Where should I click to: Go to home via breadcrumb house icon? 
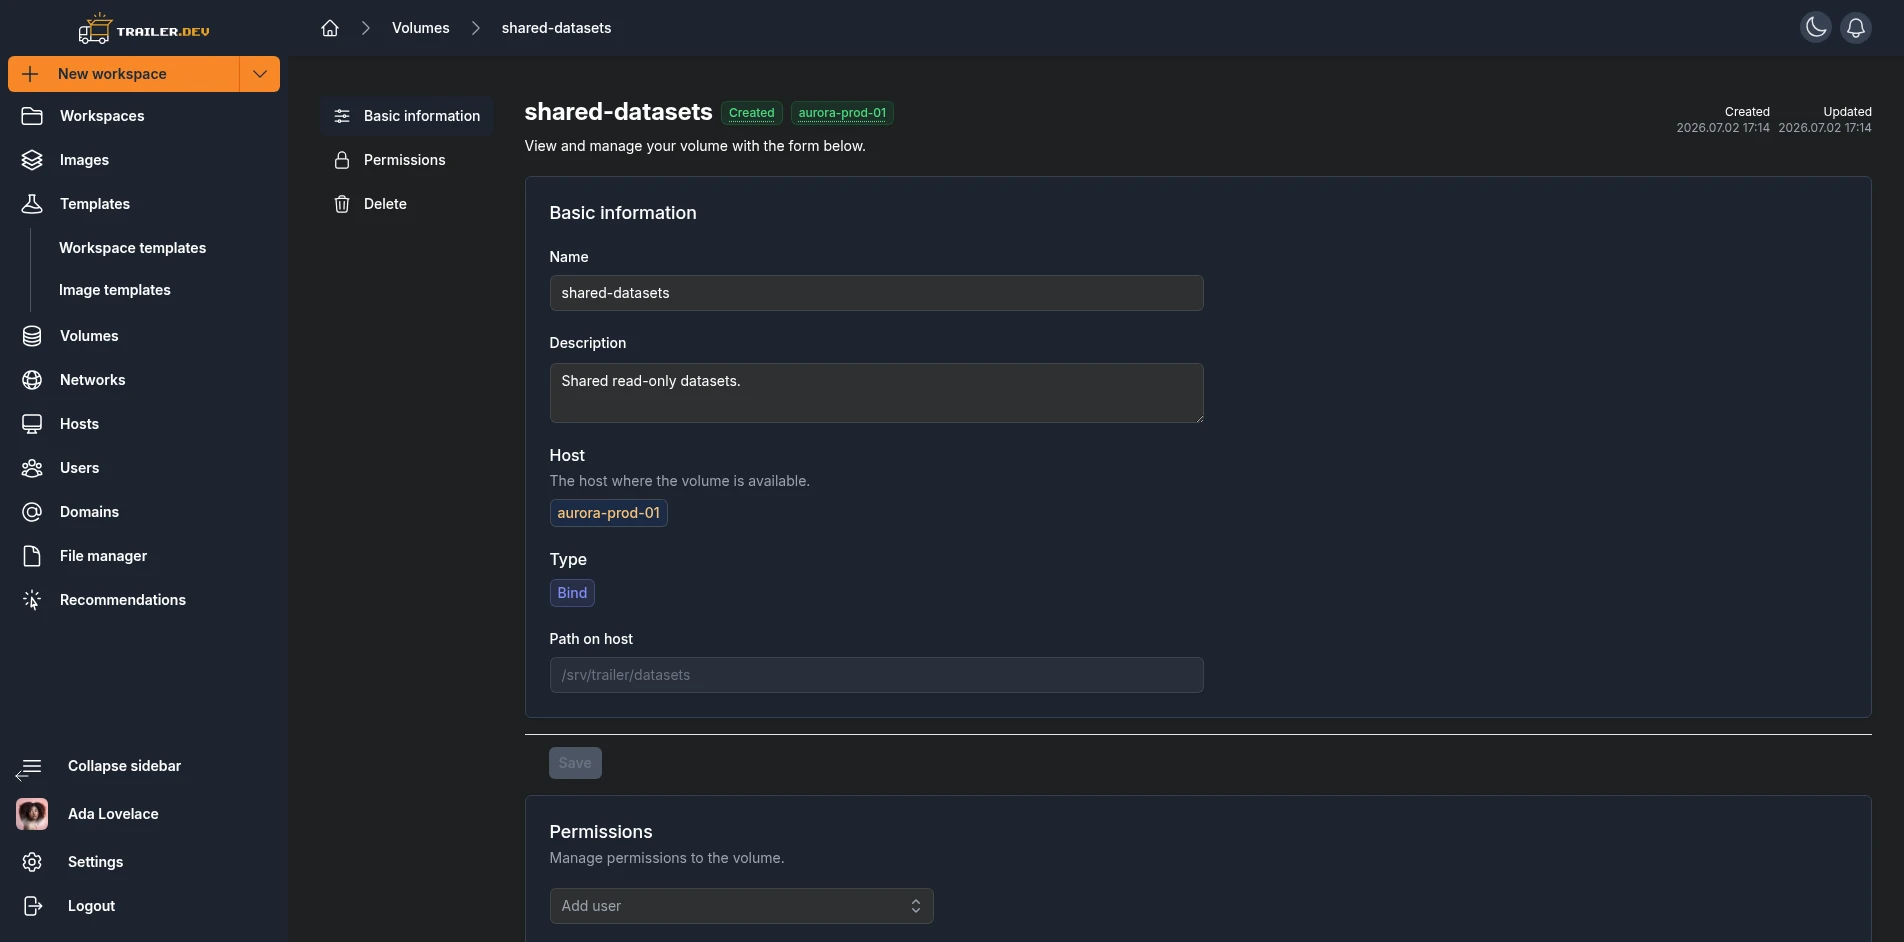coord(330,28)
